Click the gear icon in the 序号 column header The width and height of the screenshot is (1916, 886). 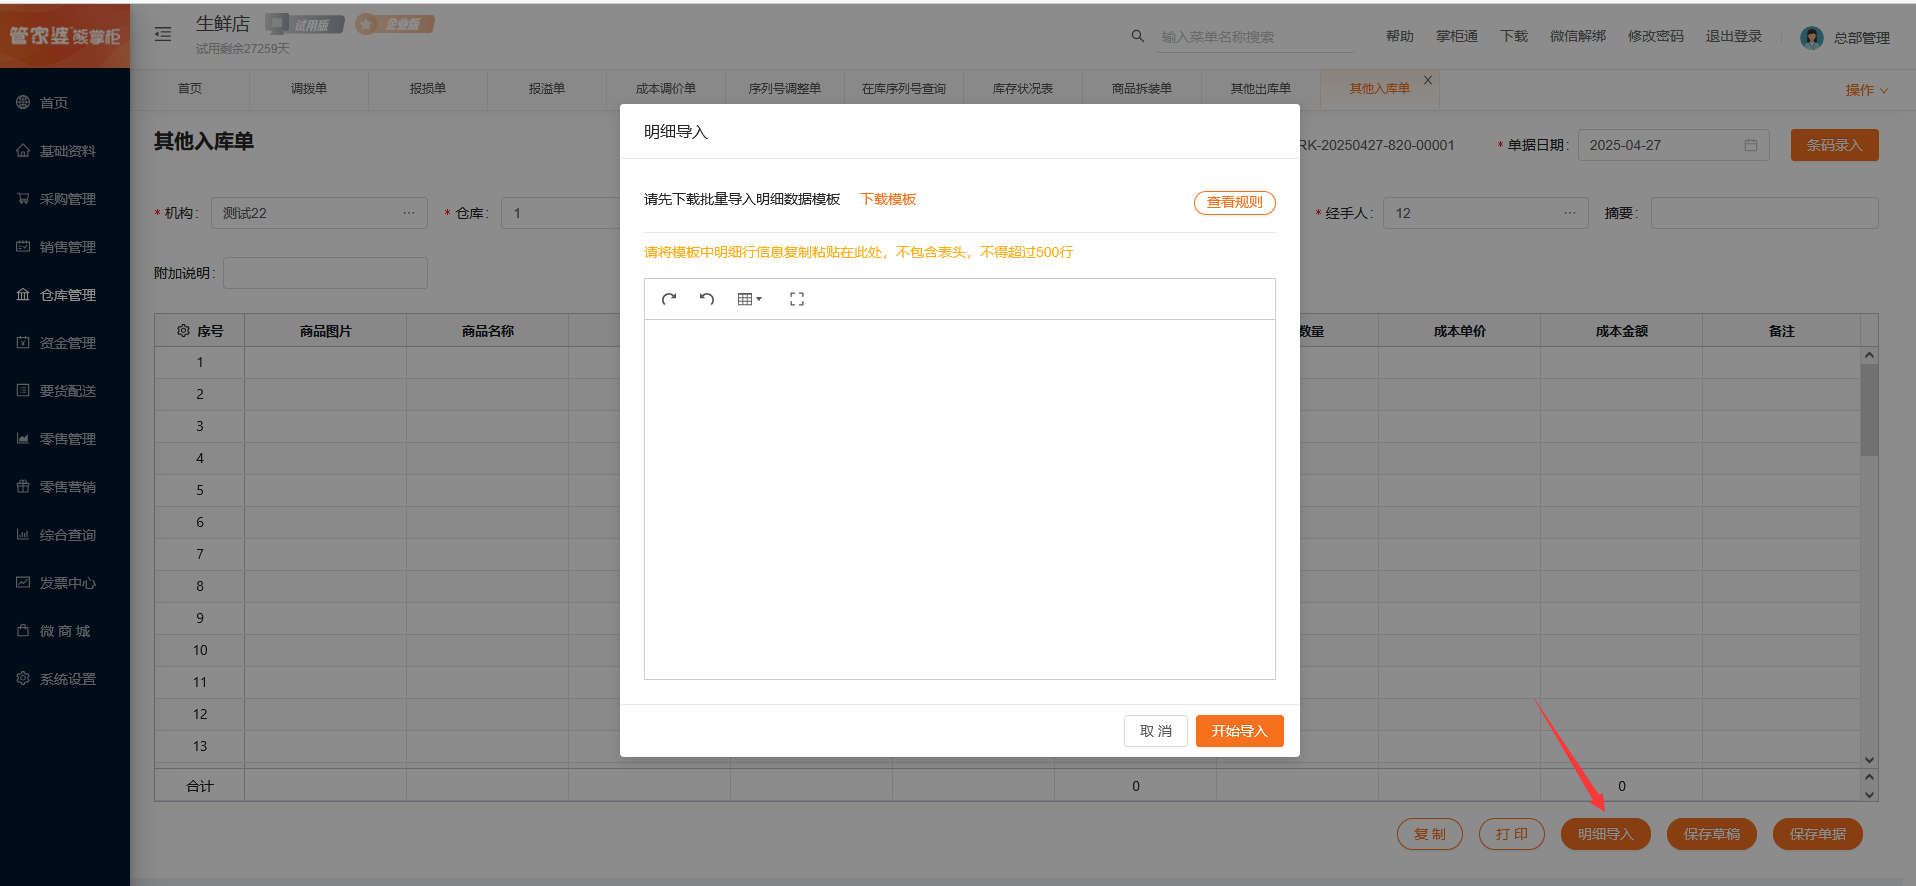tap(183, 330)
